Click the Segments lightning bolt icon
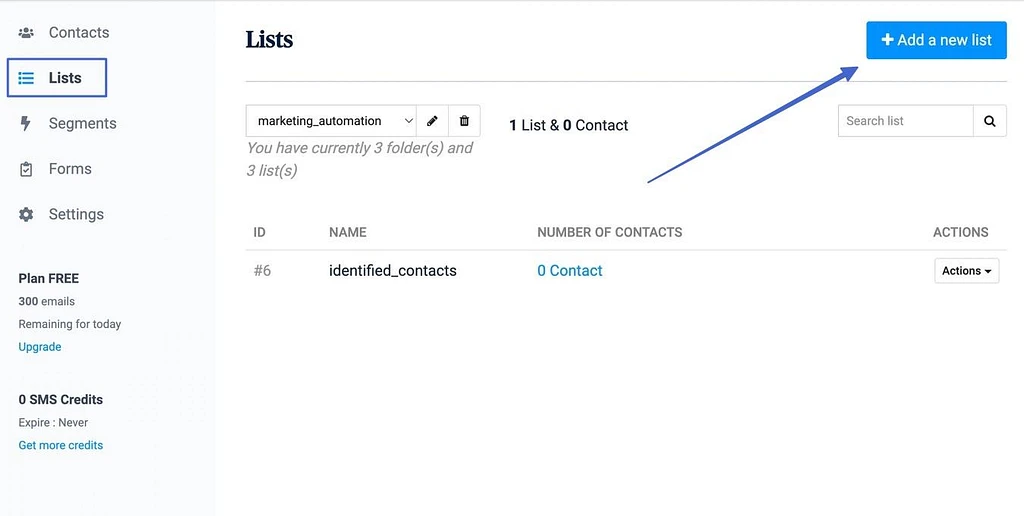This screenshot has height=516, width=1024. [26, 123]
